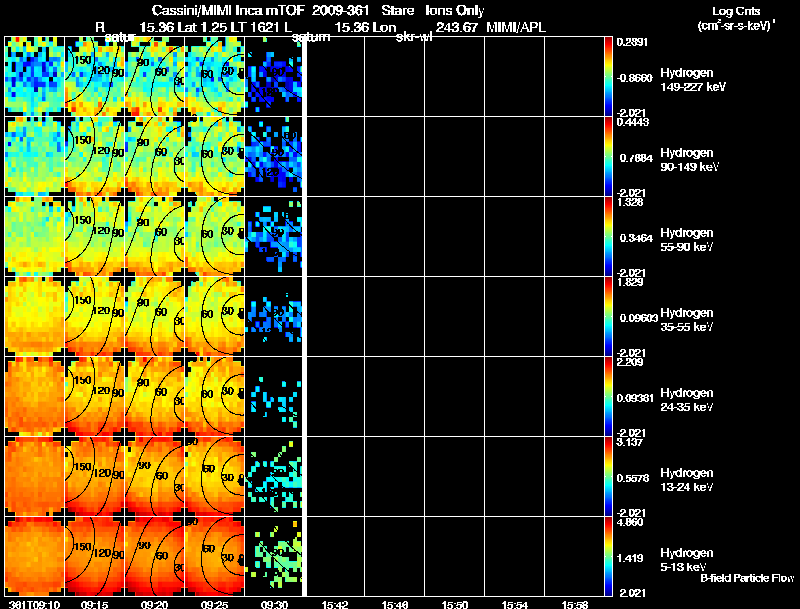This screenshot has width=800, height=609.
Task: Click the color bar beside Hydrogen 90-149 keV
Action: 608,157
